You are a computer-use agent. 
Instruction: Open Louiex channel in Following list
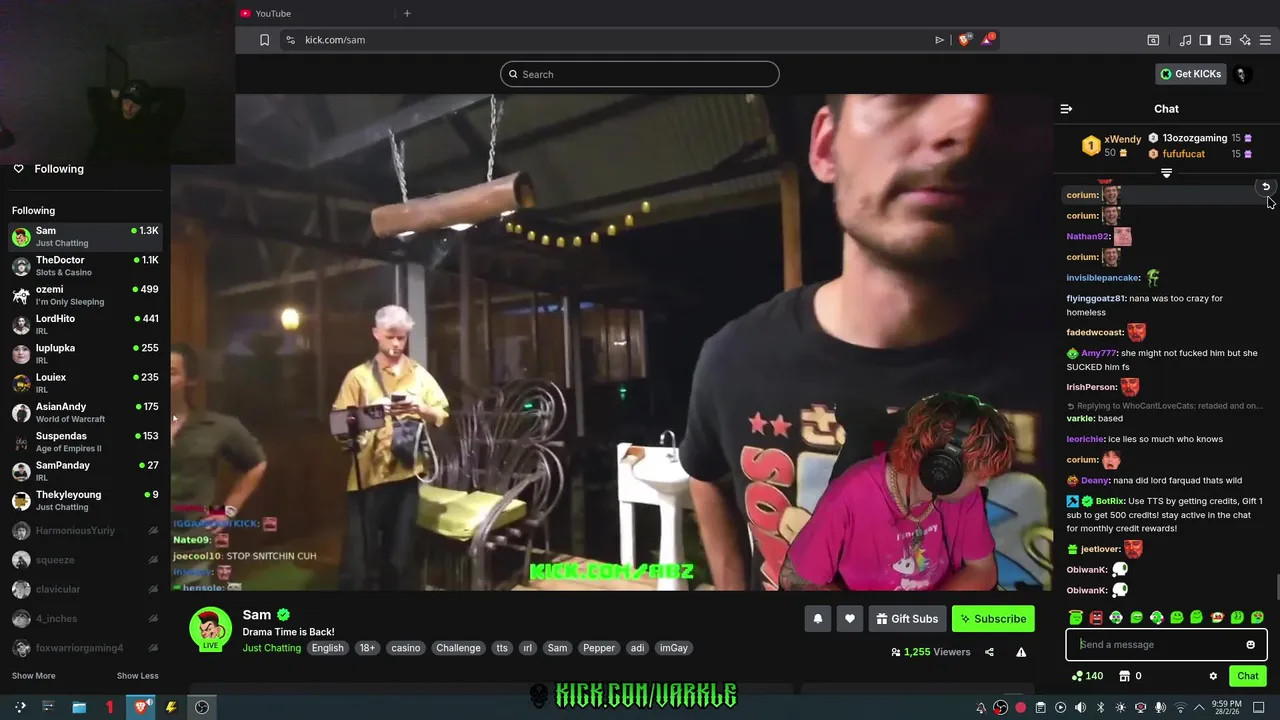pyautogui.click(x=85, y=383)
